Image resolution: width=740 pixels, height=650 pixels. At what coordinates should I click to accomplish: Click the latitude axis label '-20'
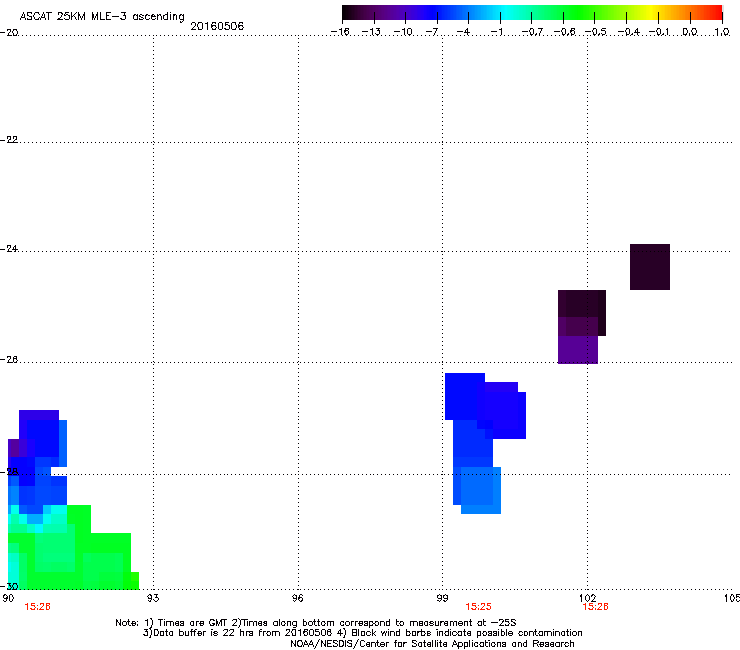9,33
